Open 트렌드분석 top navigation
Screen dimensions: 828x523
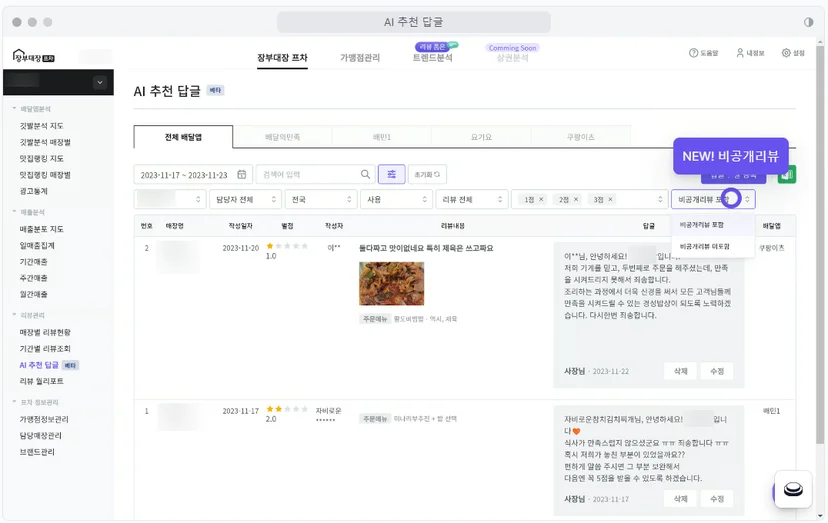432,58
